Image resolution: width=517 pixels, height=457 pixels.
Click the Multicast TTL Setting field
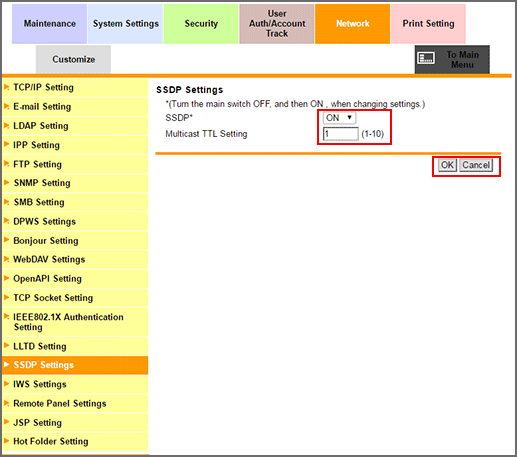pyautogui.click(x=341, y=134)
